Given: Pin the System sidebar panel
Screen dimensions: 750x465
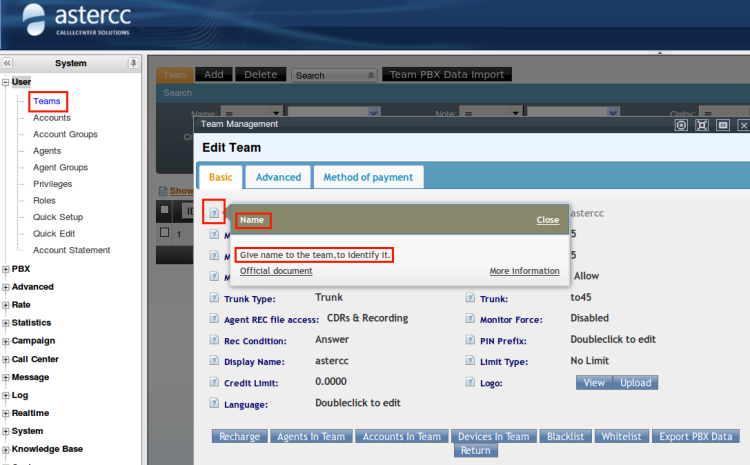Looking at the screenshot, I should (133, 64).
